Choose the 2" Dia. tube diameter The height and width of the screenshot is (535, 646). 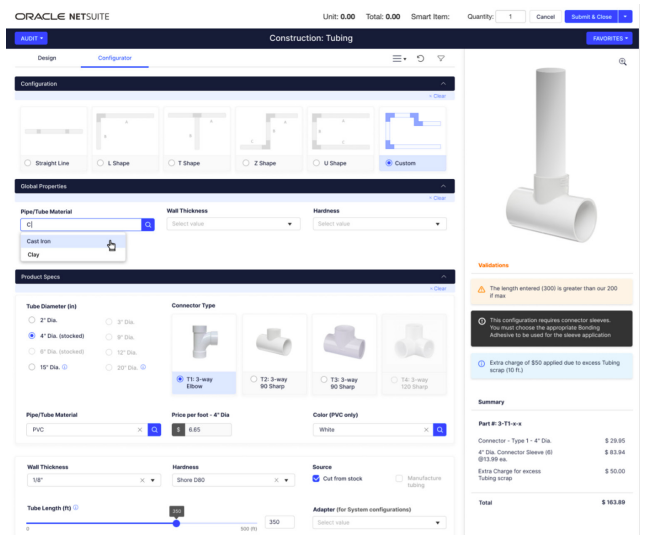(x=32, y=320)
